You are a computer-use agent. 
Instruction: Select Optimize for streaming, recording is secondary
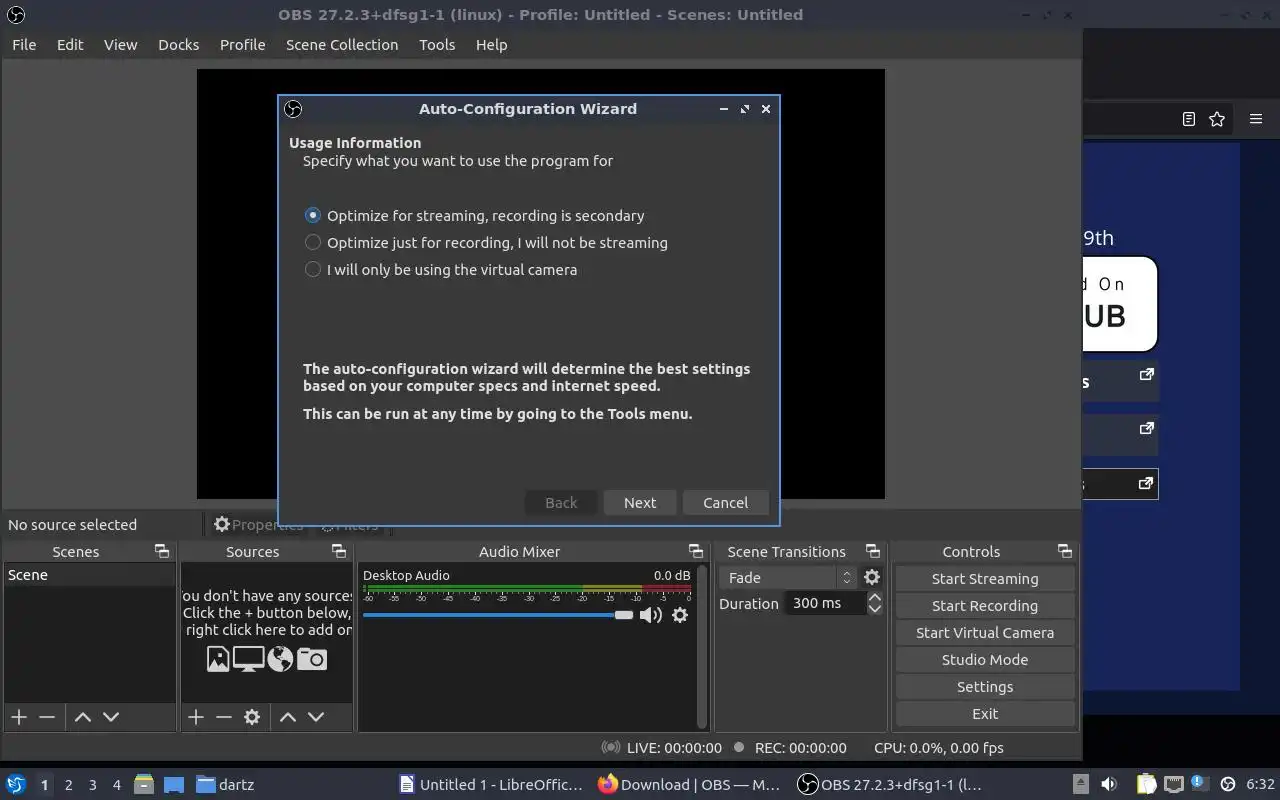click(x=474, y=215)
